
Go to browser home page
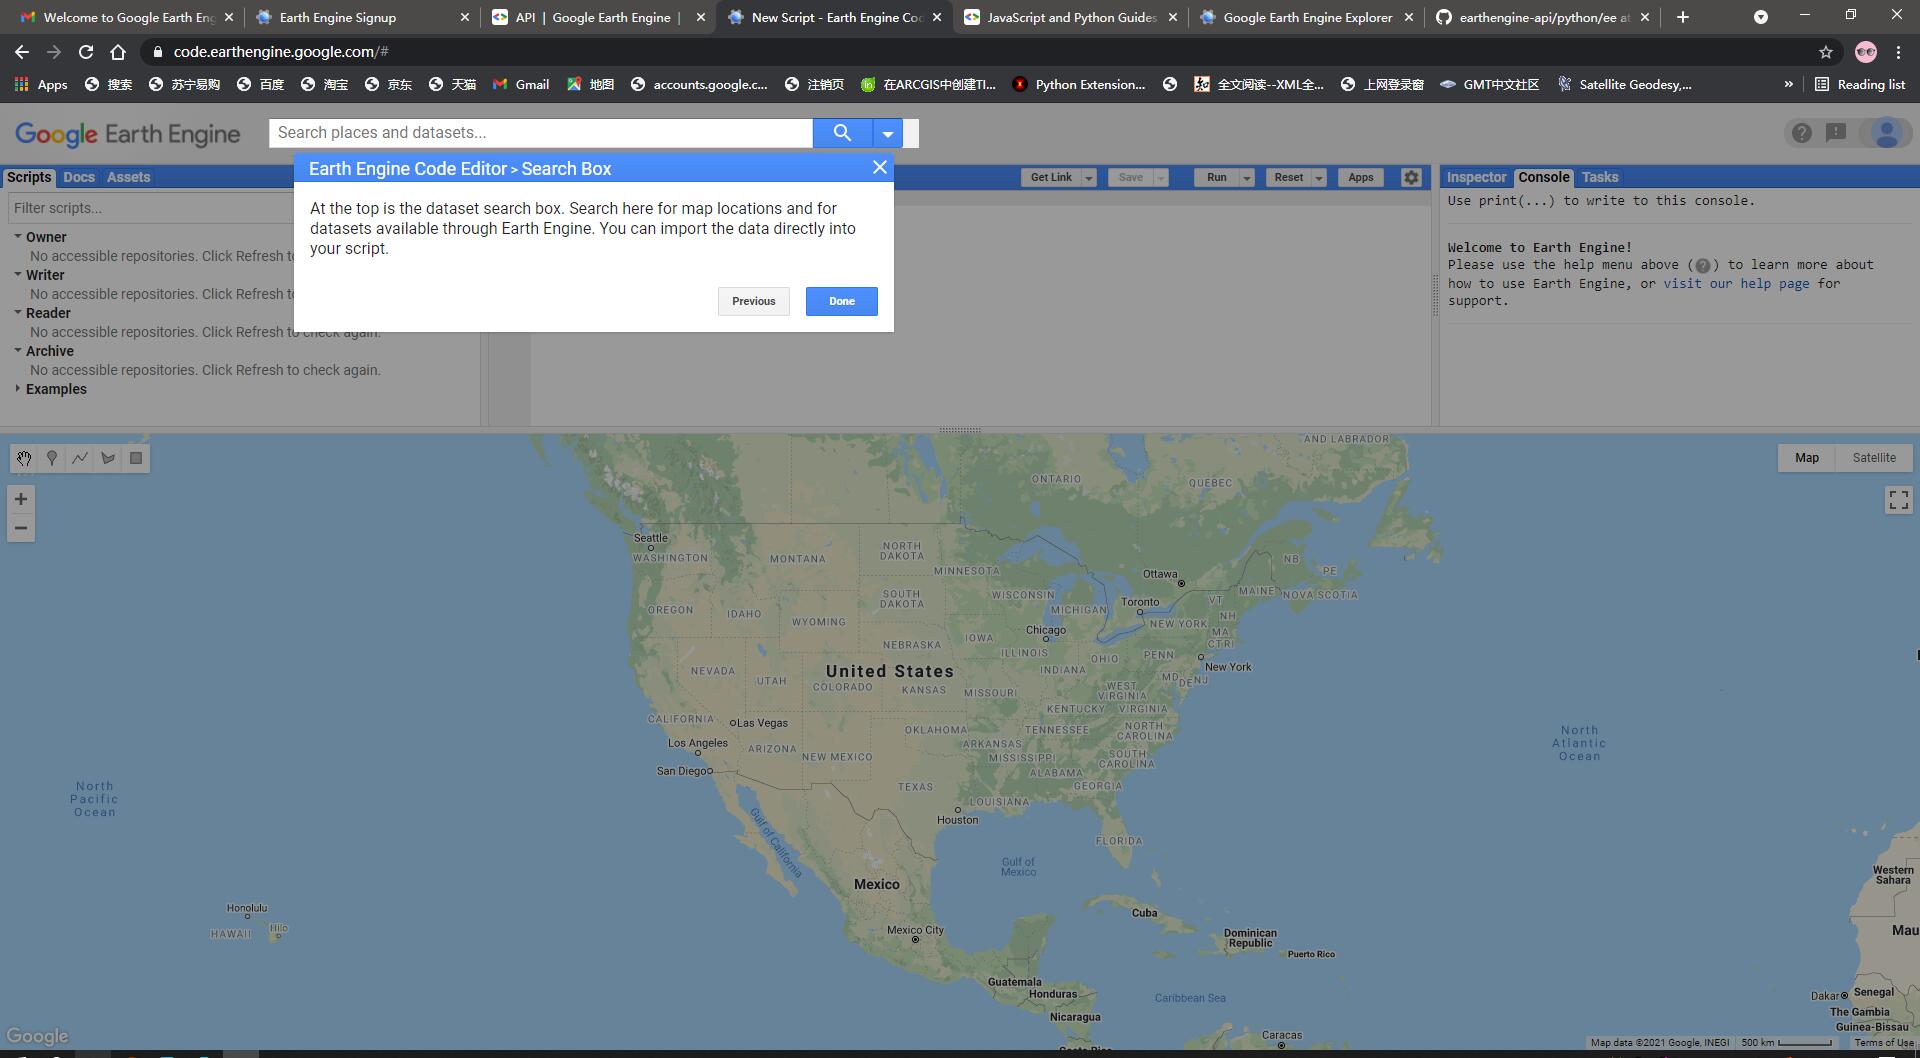click(x=118, y=52)
